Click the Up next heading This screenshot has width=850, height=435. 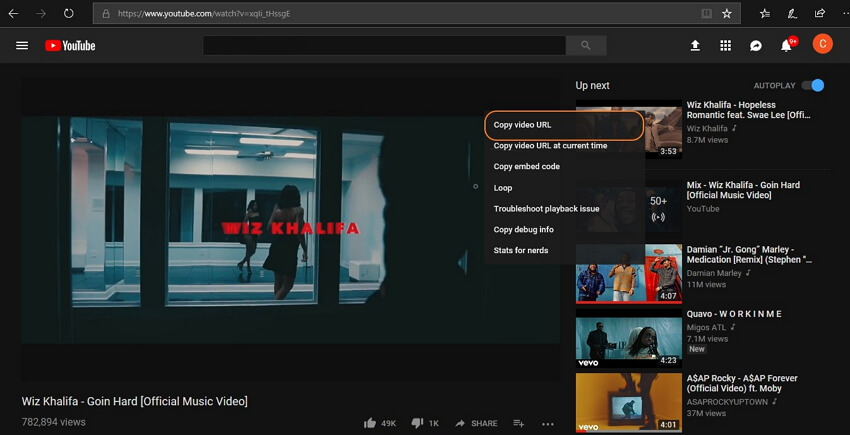(593, 85)
